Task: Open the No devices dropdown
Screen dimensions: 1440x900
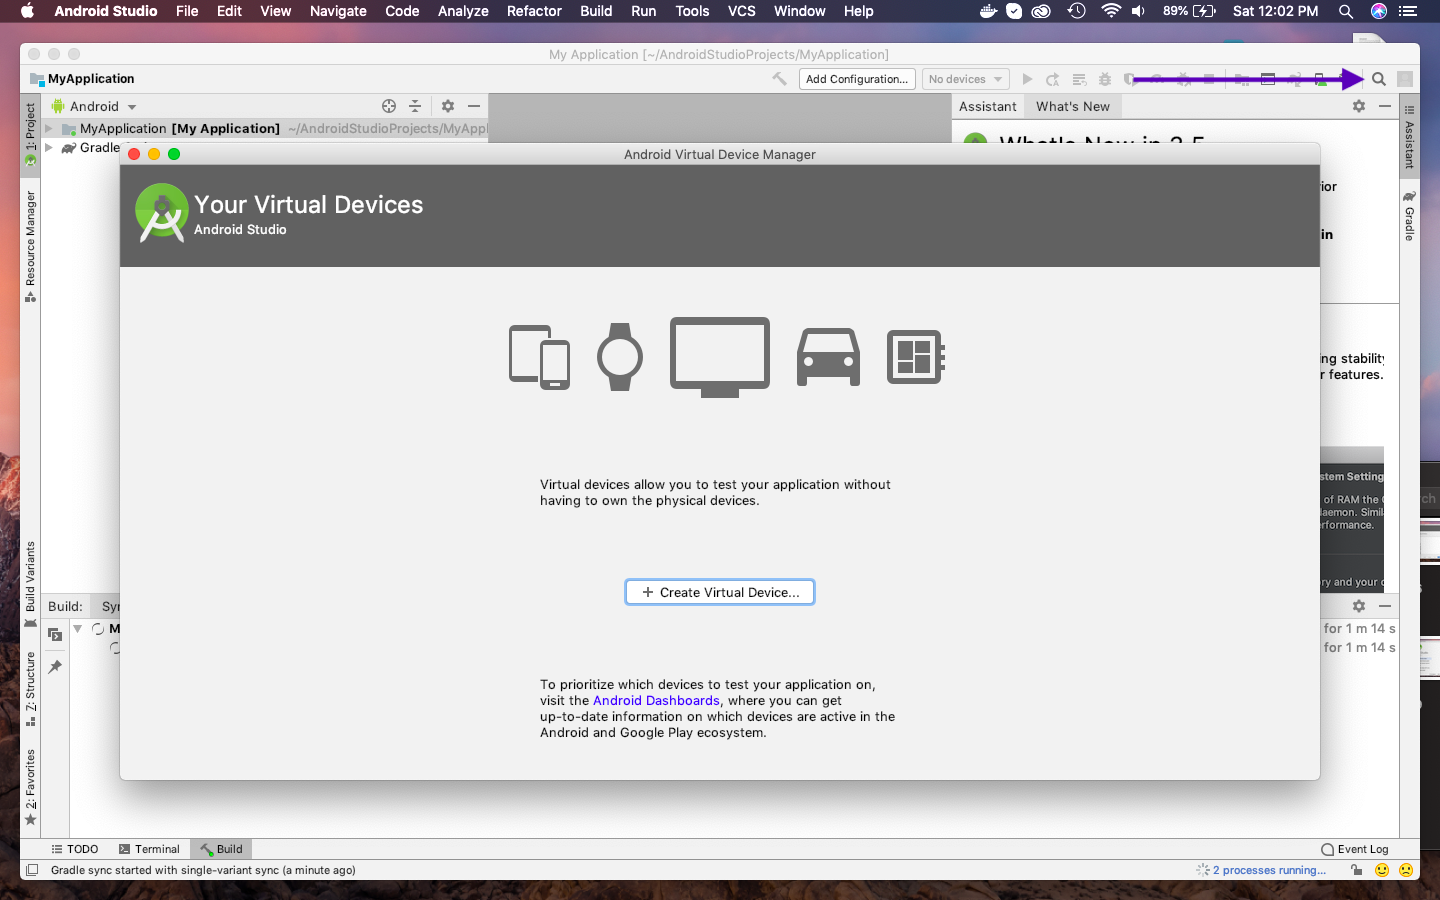Action: pyautogui.click(x=966, y=79)
